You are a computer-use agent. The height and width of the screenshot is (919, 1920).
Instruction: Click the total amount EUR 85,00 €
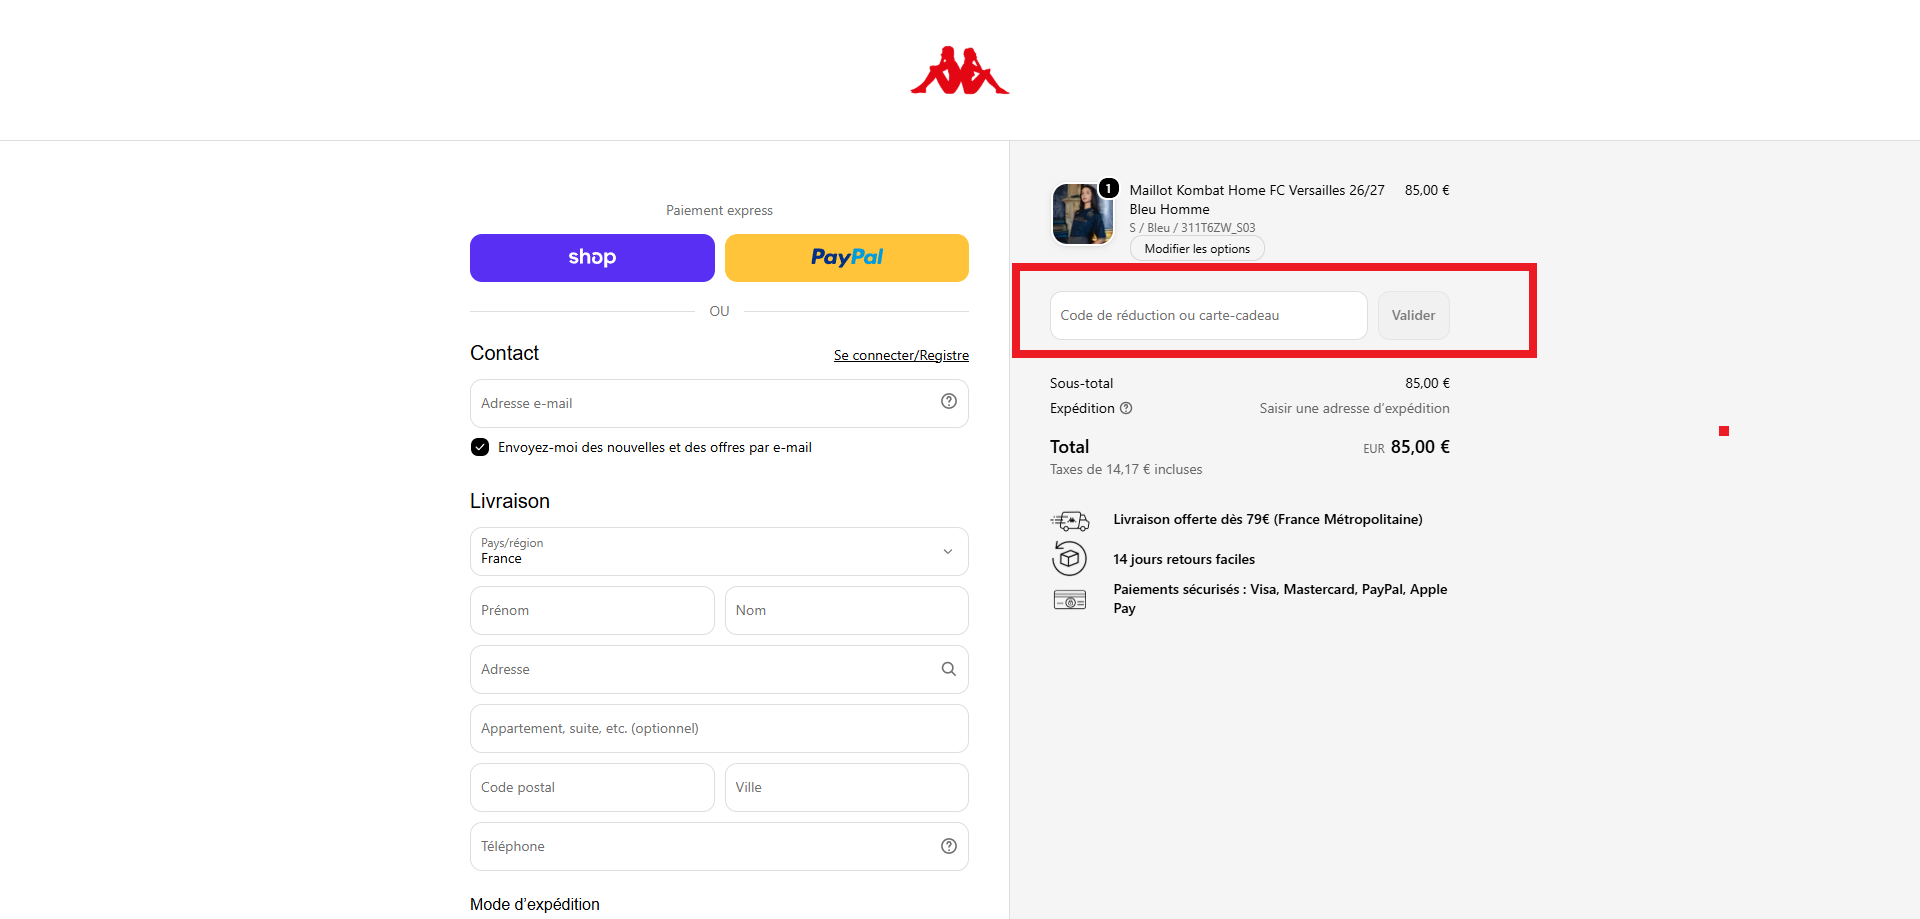[1406, 447]
